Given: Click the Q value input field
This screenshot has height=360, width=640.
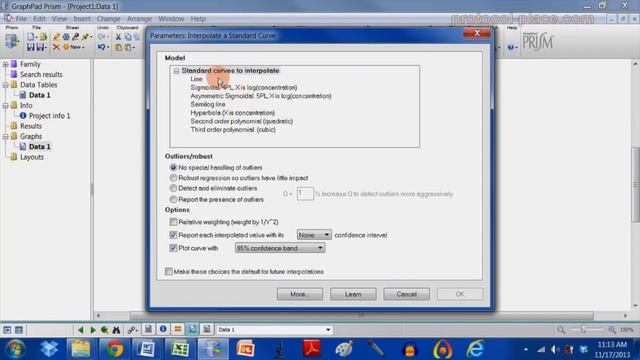Looking at the screenshot, I should coord(305,193).
